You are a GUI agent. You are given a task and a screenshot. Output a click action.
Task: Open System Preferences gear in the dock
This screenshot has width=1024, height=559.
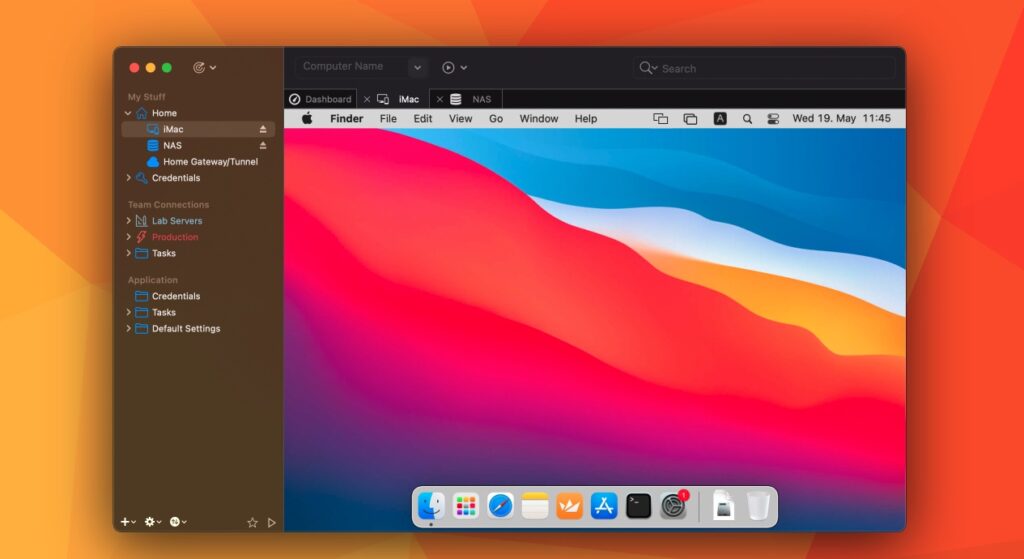click(x=673, y=507)
